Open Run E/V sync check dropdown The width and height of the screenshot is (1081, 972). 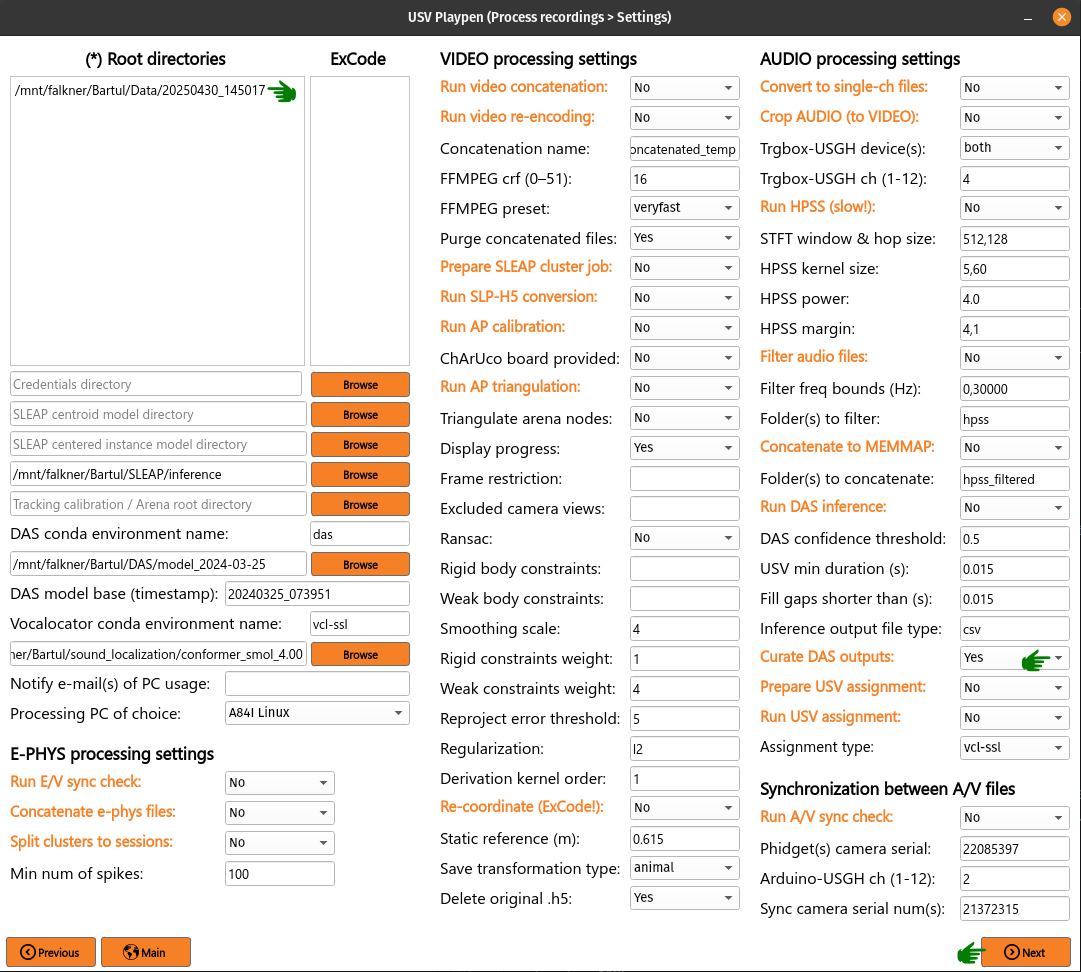tap(279, 782)
